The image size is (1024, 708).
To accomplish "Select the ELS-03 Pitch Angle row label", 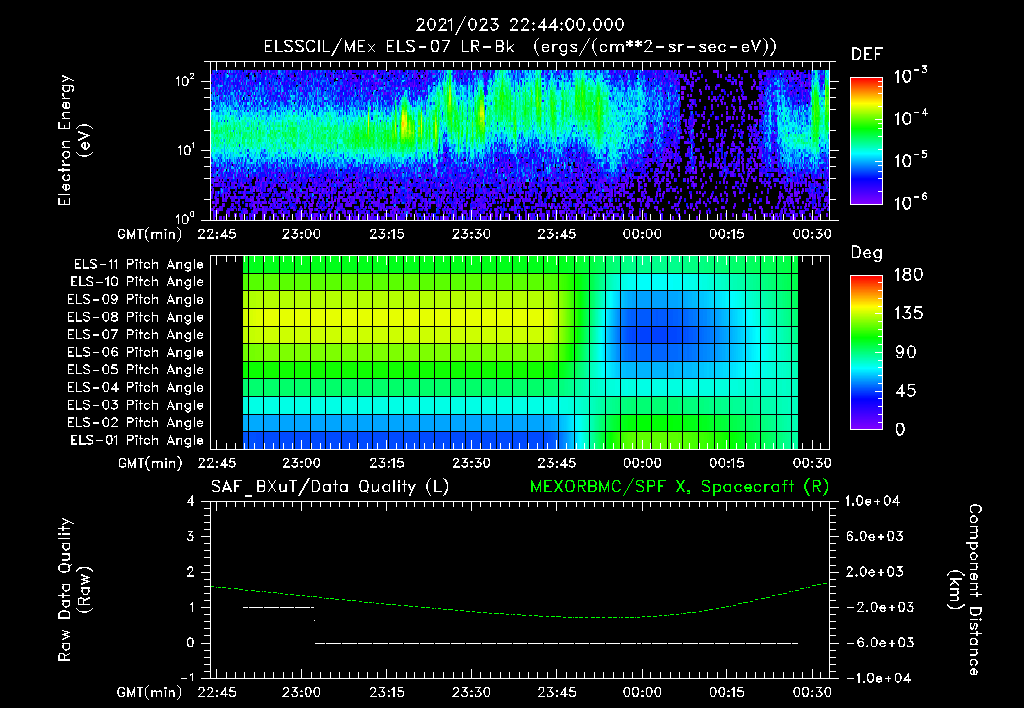I will tap(135, 405).
